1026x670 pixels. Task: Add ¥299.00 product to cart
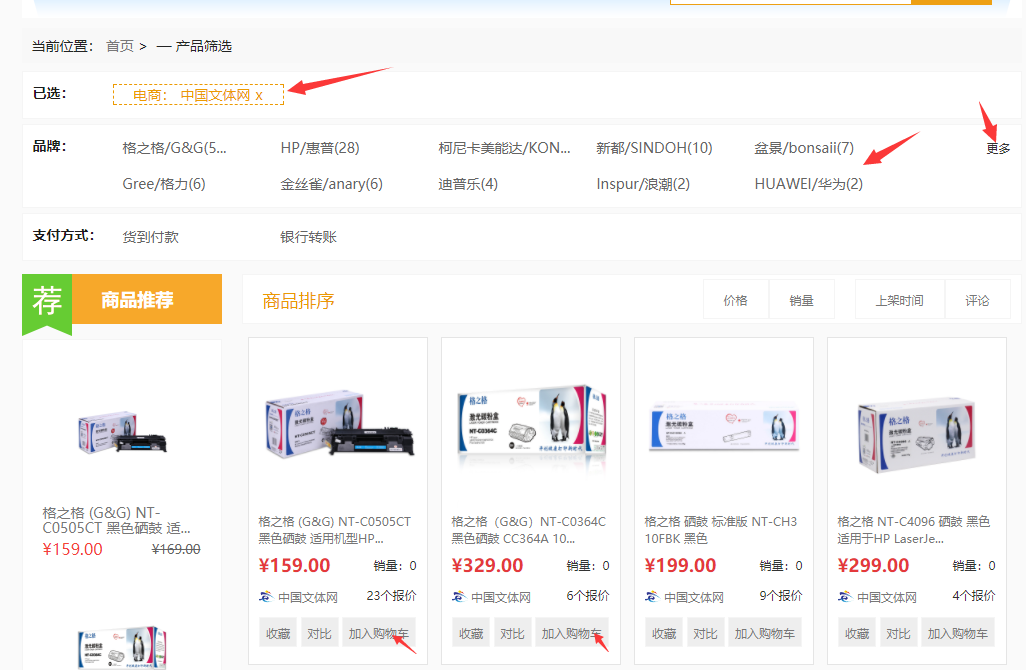pos(957,633)
